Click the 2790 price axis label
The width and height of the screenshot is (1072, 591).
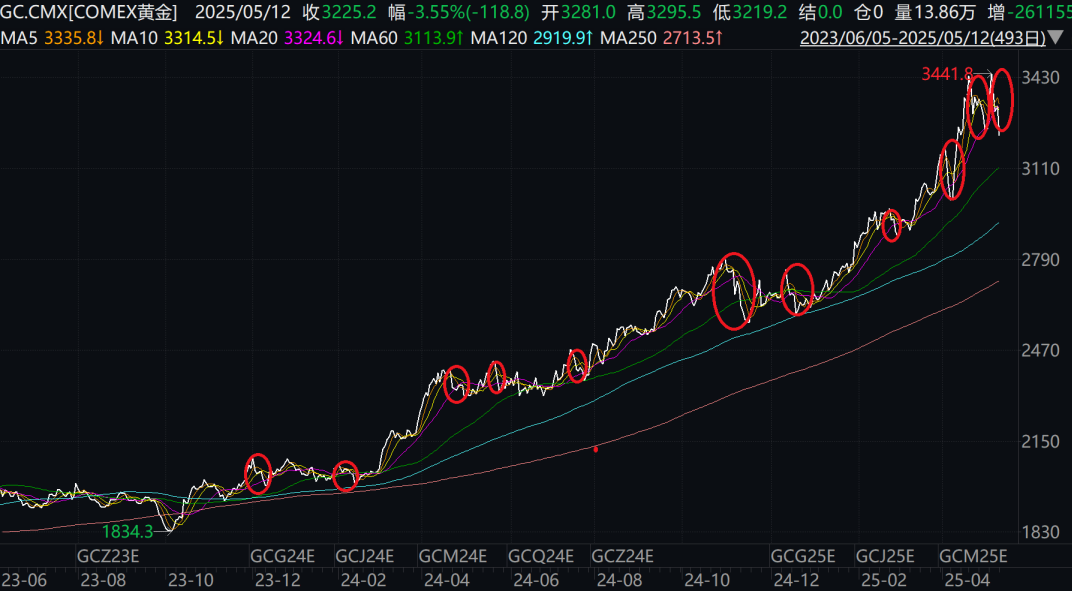pos(1041,260)
